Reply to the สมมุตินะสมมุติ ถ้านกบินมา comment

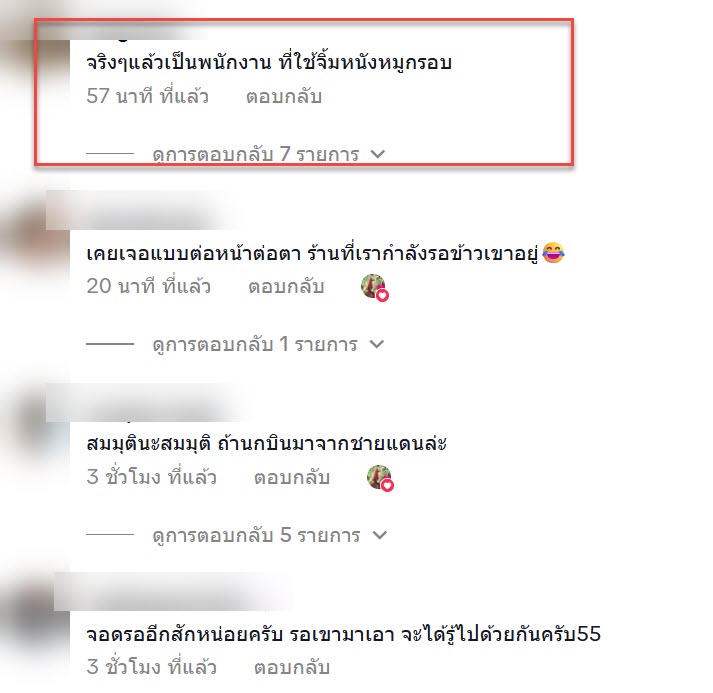pos(291,478)
